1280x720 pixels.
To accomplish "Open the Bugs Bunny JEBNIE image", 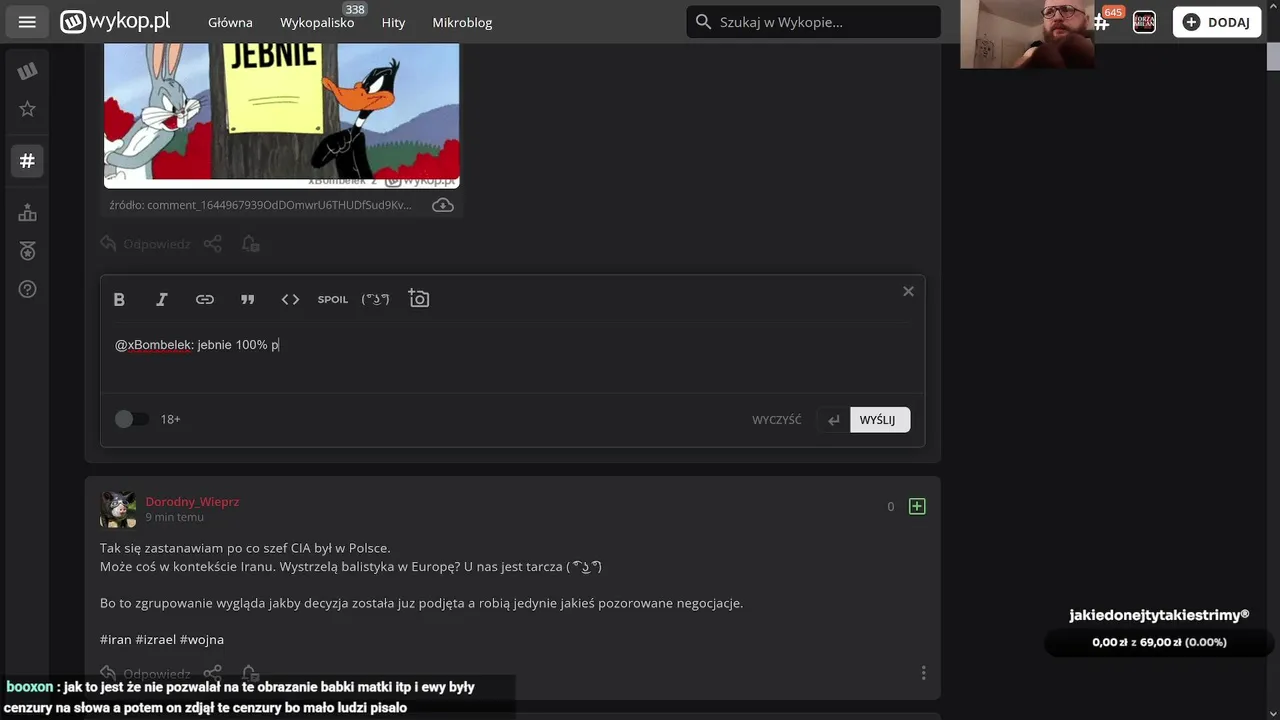I will pos(282,115).
